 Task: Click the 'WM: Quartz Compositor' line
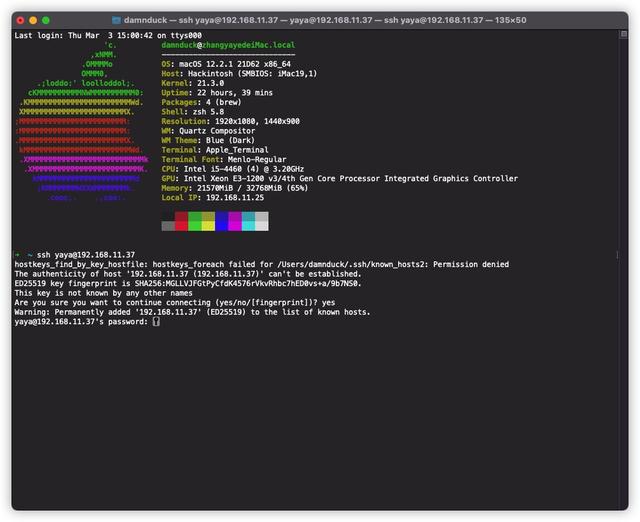click(x=208, y=131)
